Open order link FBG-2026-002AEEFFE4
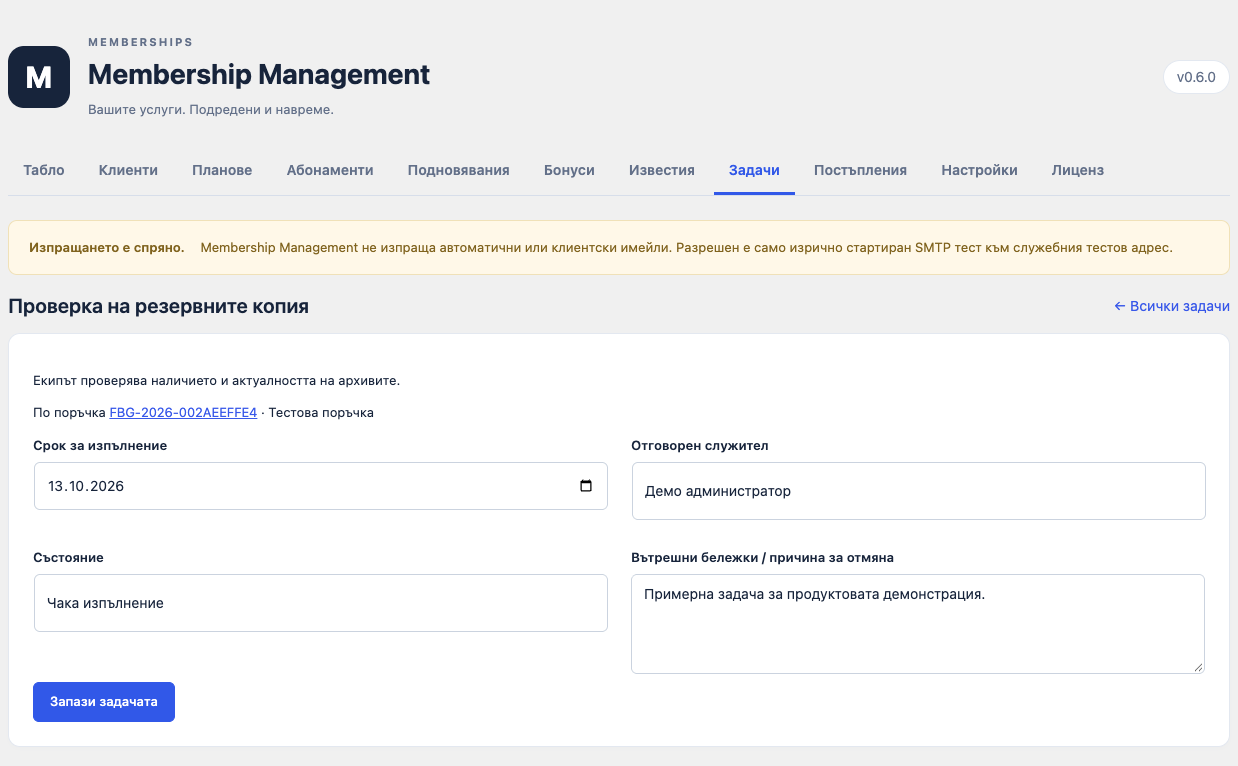The image size is (1238, 766). [183, 412]
